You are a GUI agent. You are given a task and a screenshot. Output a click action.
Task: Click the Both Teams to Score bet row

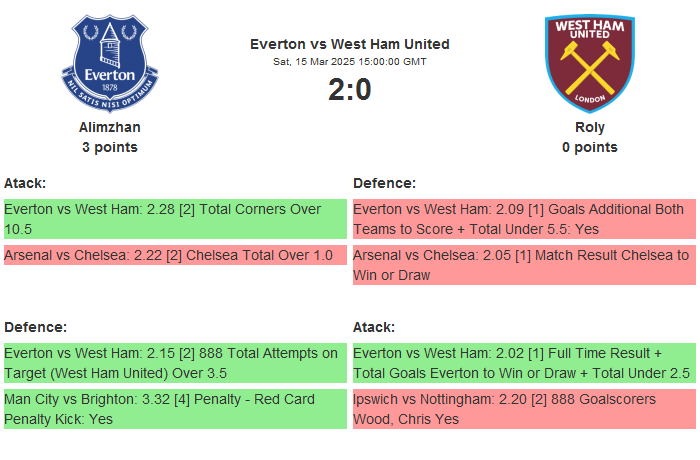[524, 219]
